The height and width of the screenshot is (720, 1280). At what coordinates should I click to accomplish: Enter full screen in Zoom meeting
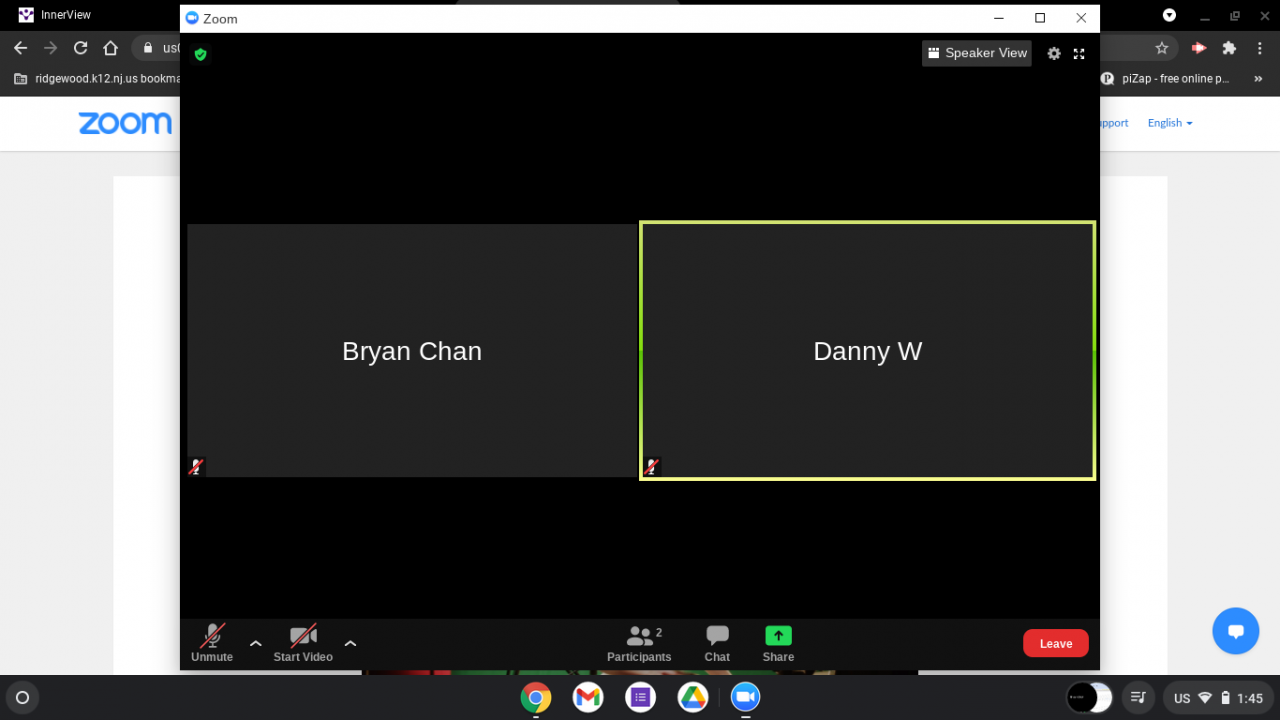pos(1079,54)
